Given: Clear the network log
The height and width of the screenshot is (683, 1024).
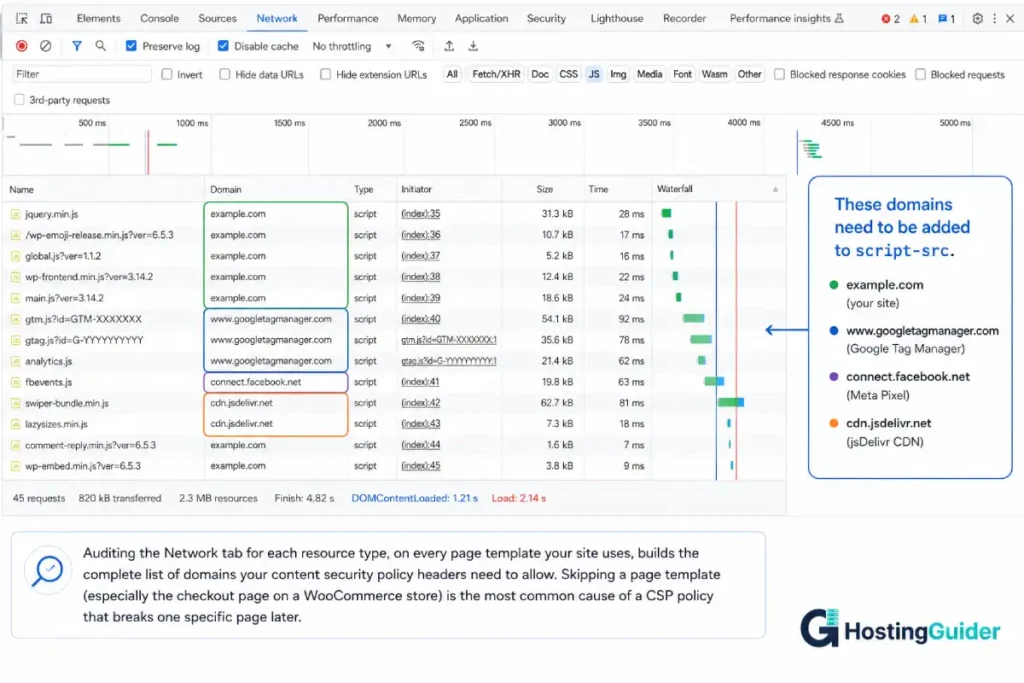Looking at the screenshot, I should [45, 46].
